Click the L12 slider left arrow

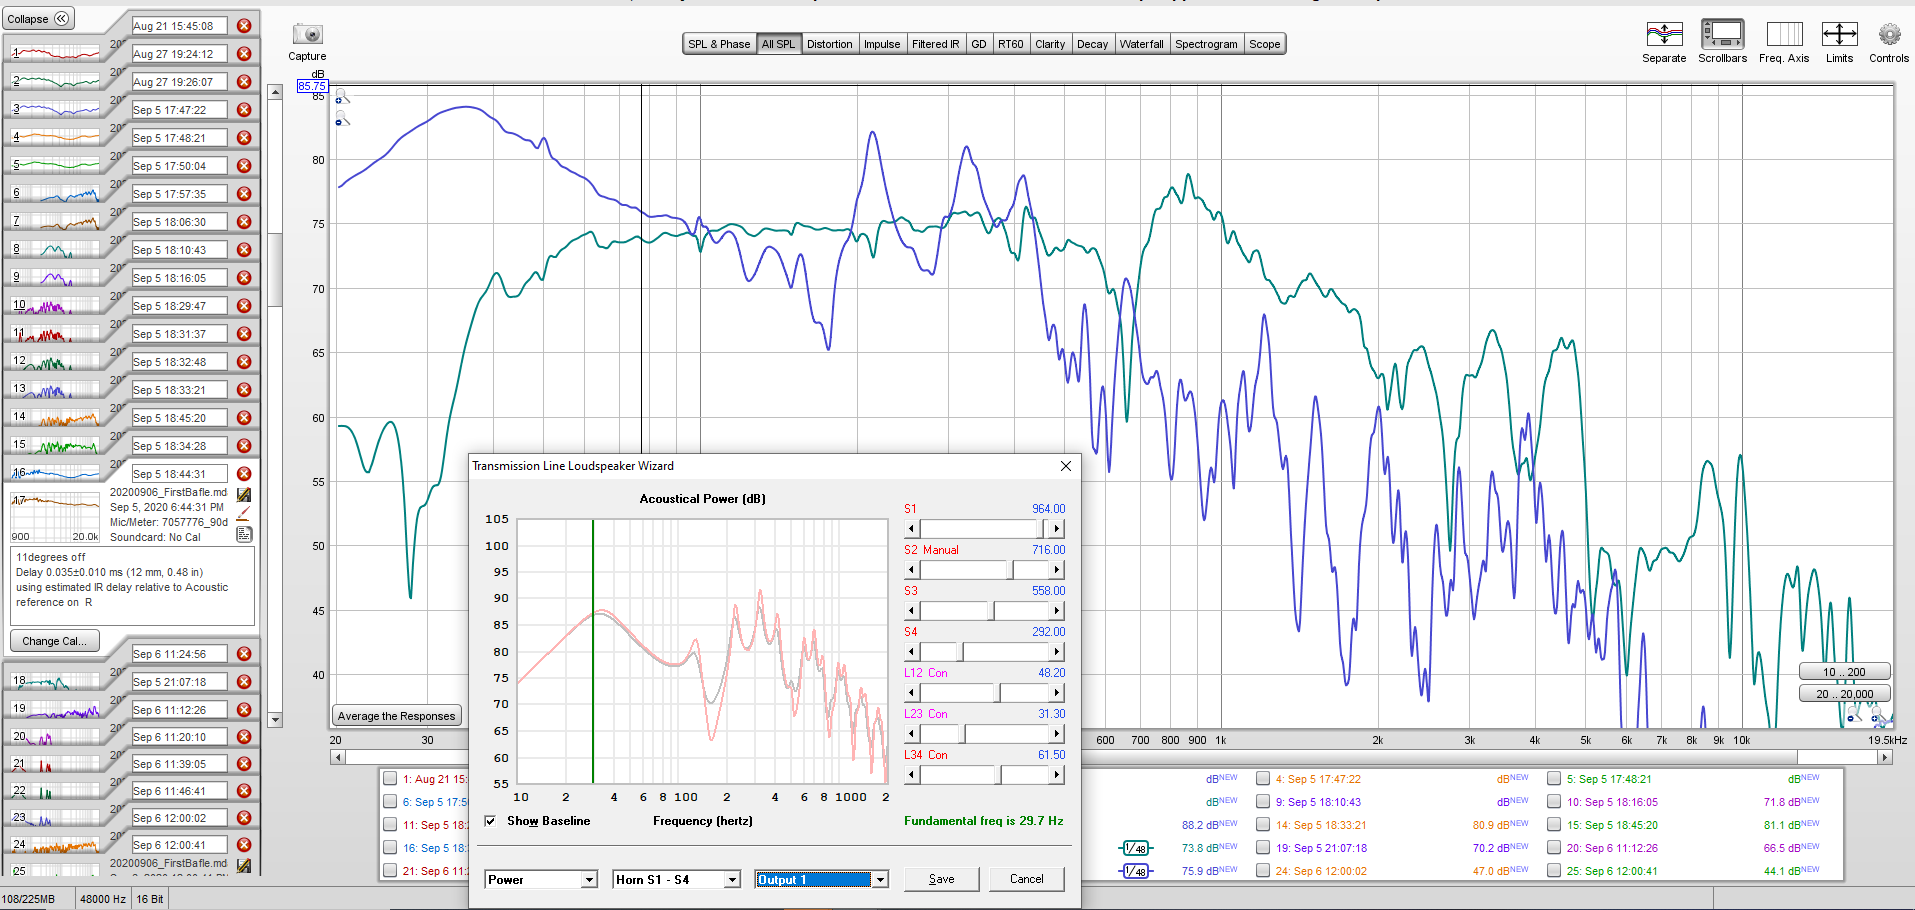point(911,692)
